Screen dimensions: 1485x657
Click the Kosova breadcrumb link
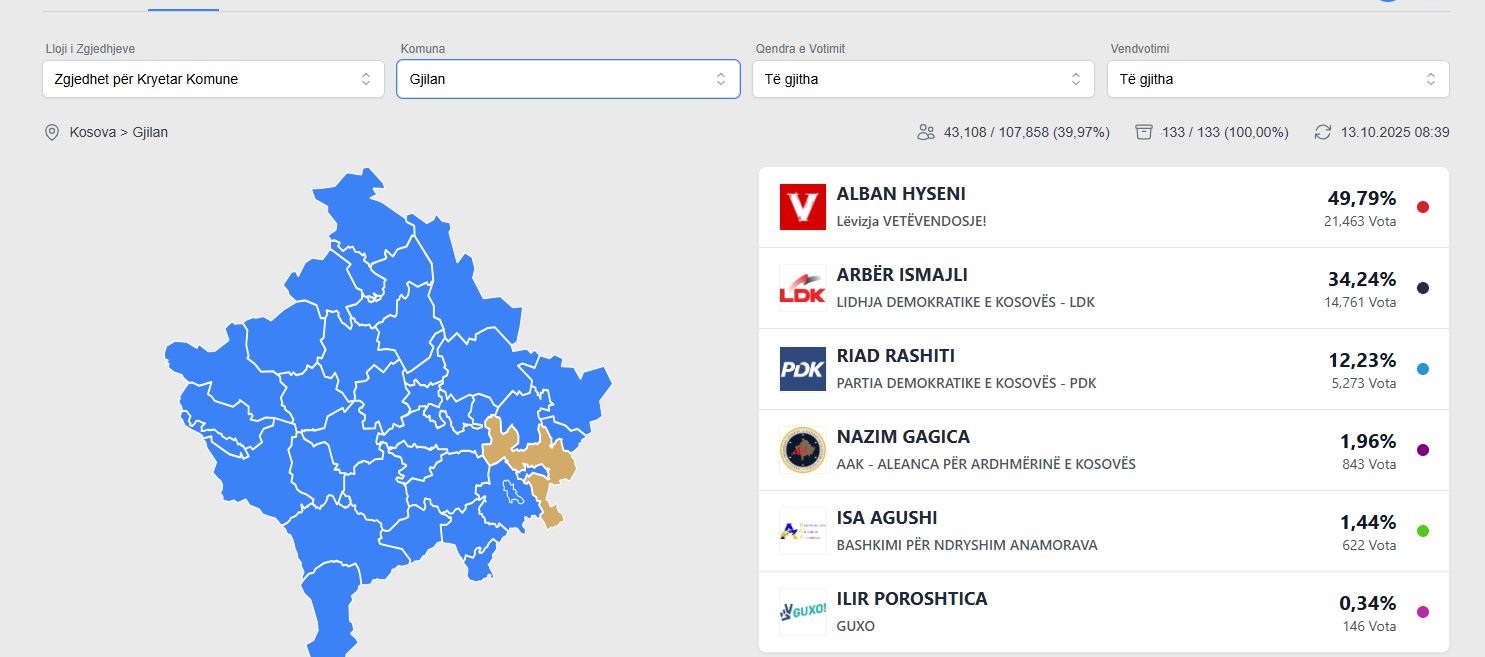92,132
